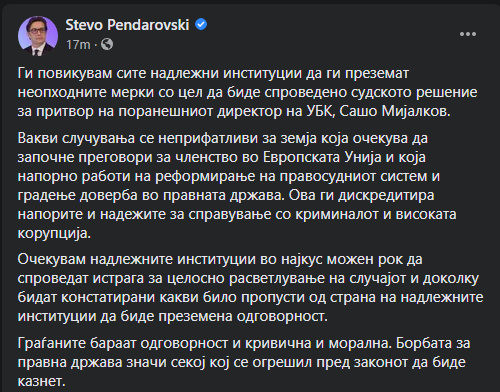Viewport: 500px width, 392px height.
Task: Click the paragraph starting "Вакви случувања"
Action: pos(237,186)
